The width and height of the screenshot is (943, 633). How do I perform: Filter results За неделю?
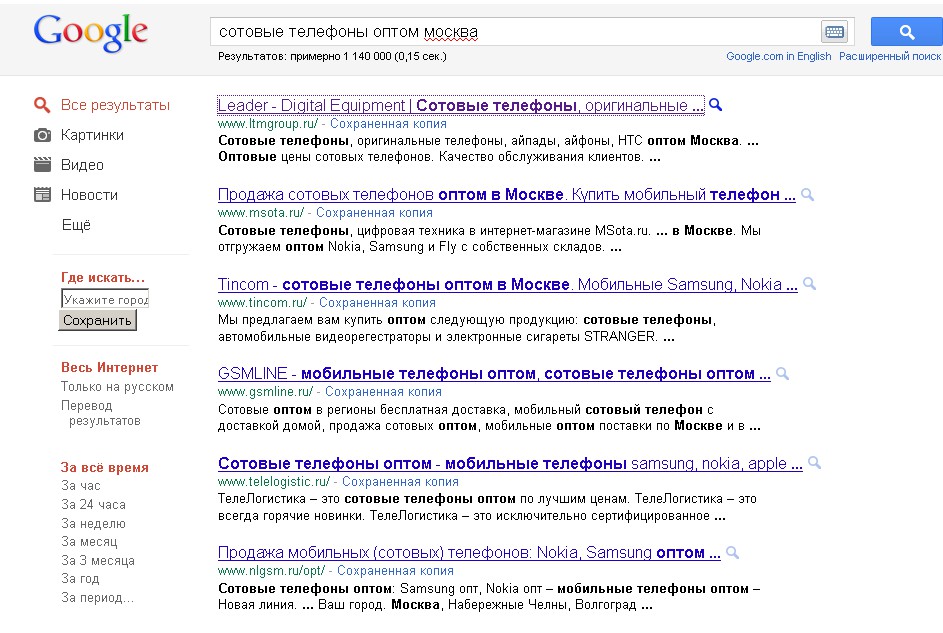tap(93, 524)
